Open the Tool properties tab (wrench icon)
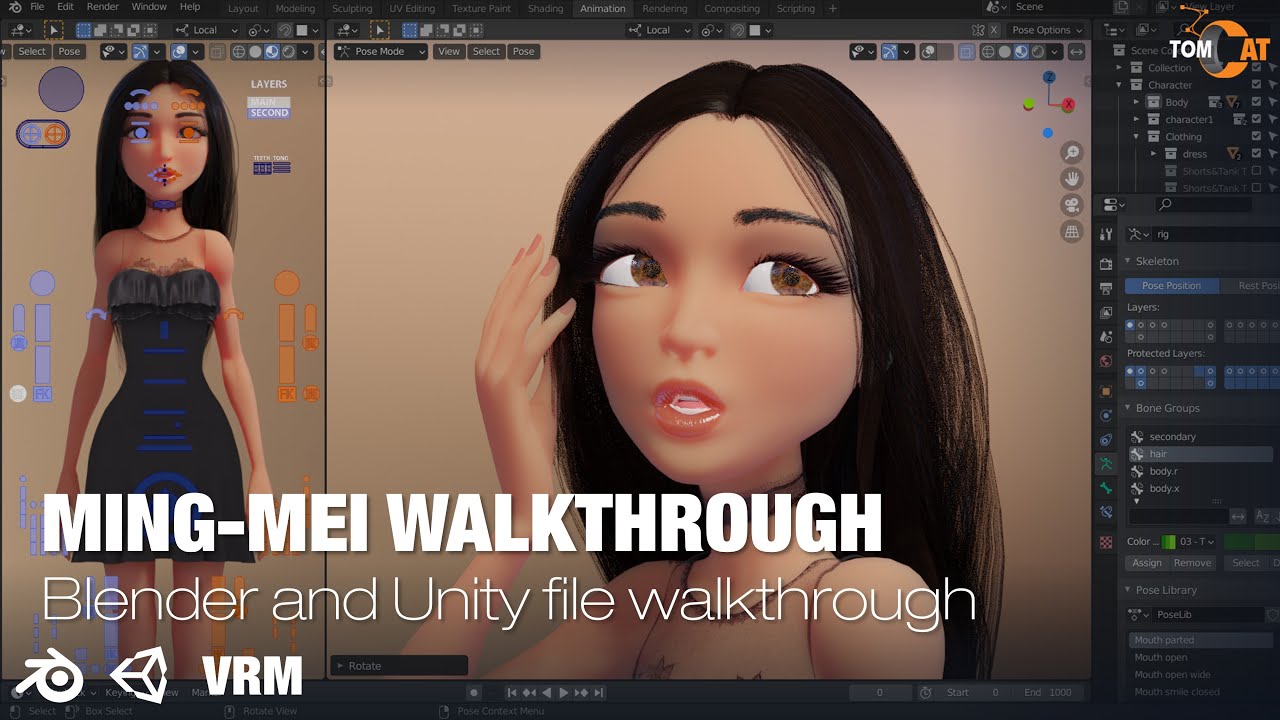Screen dimensions: 1280x720 coord(1106,234)
